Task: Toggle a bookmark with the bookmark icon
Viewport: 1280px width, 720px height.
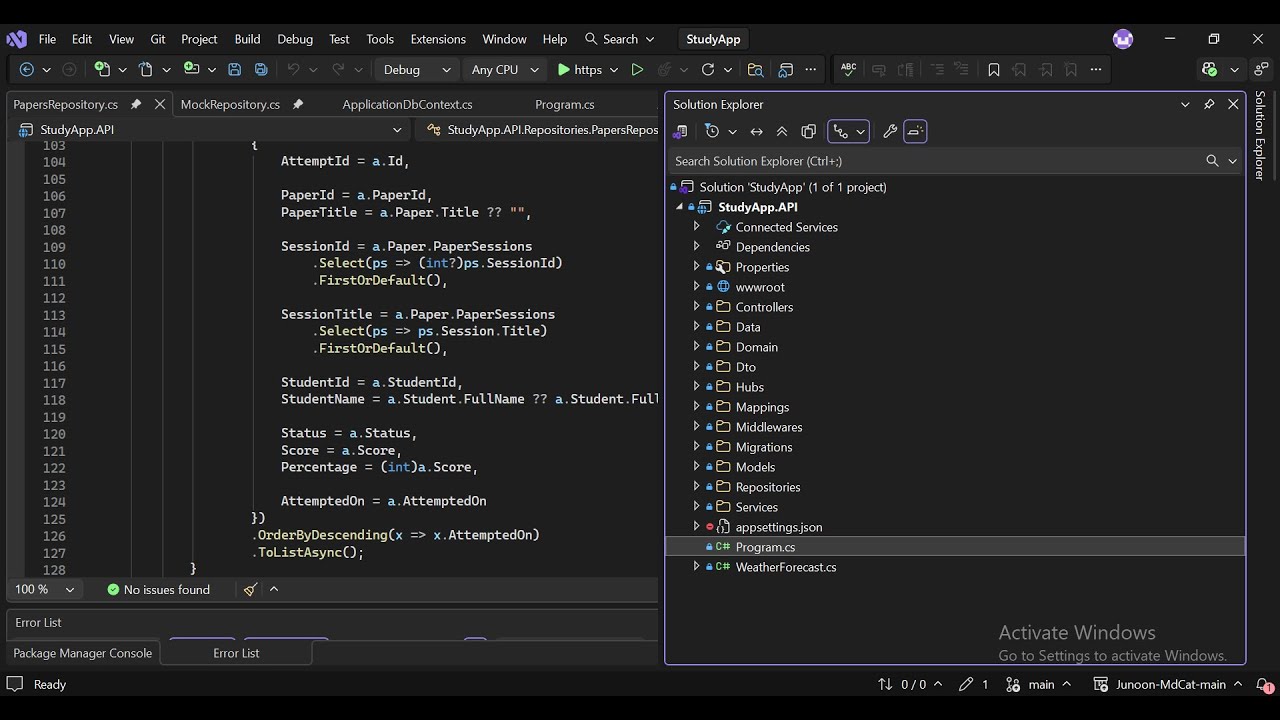Action: [x=993, y=69]
